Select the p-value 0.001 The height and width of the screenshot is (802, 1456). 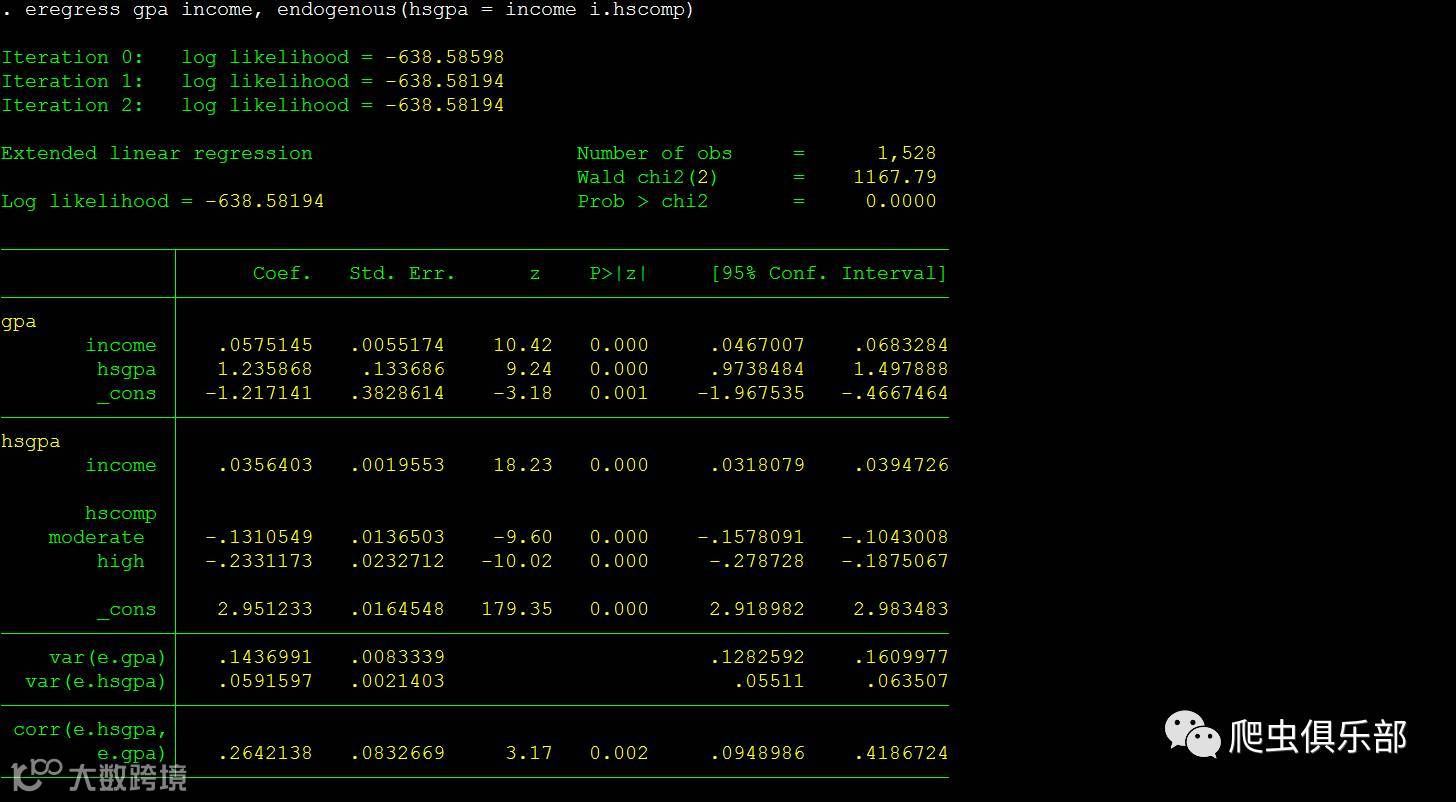[619, 393]
